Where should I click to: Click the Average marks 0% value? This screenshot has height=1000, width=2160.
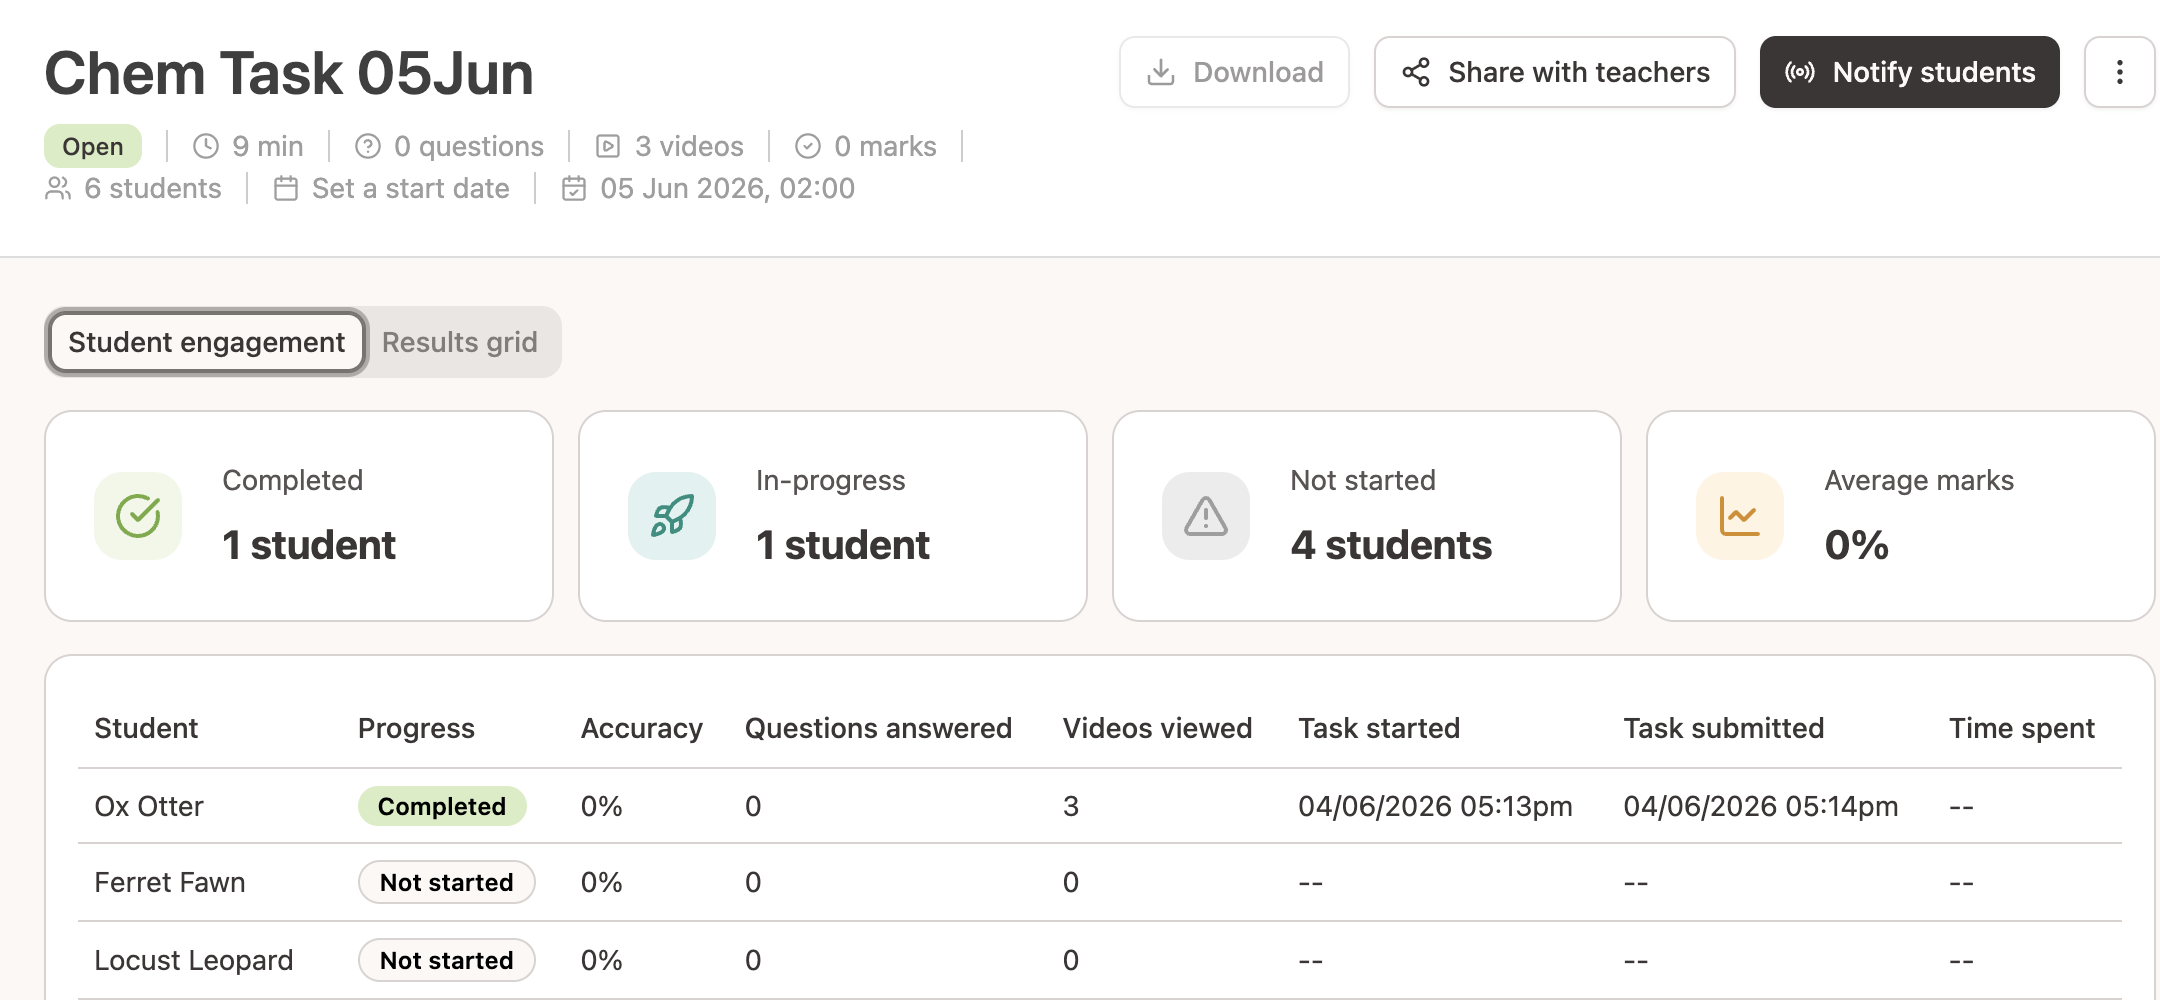tap(1857, 546)
